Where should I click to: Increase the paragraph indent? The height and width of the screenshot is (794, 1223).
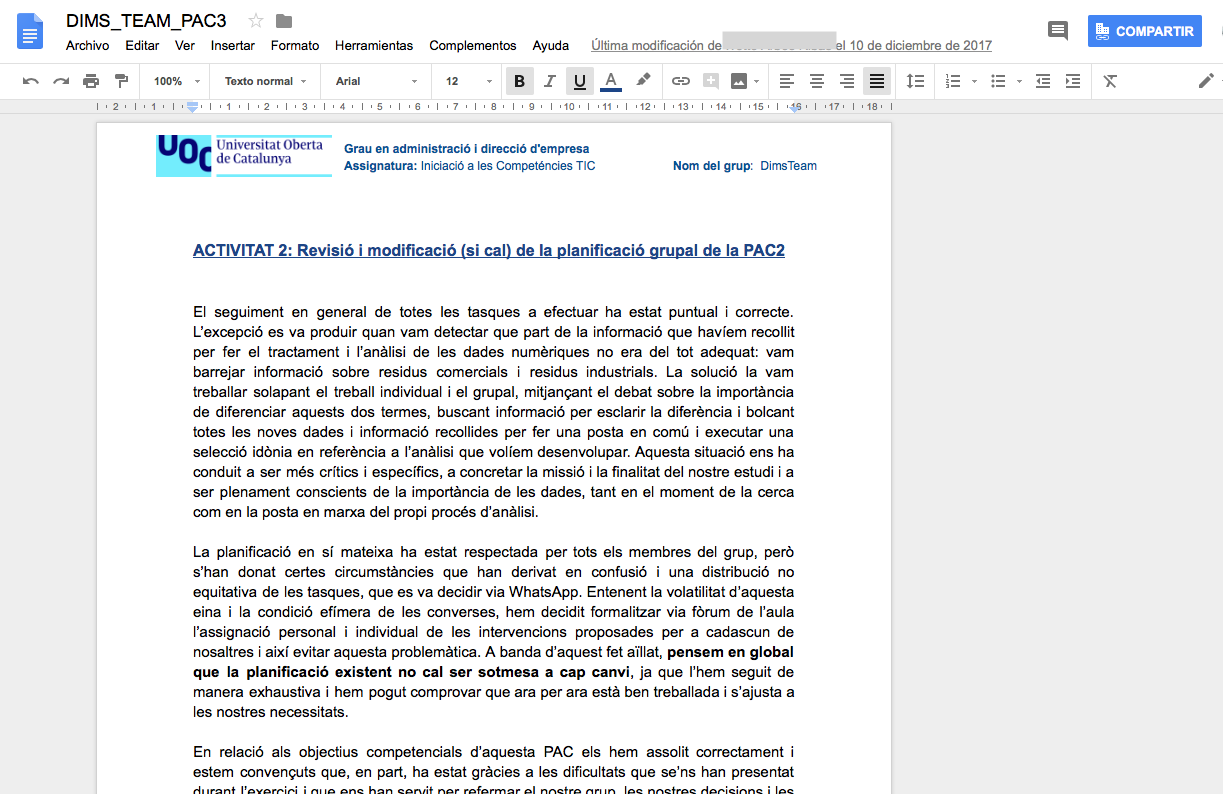pos(1073,81)
